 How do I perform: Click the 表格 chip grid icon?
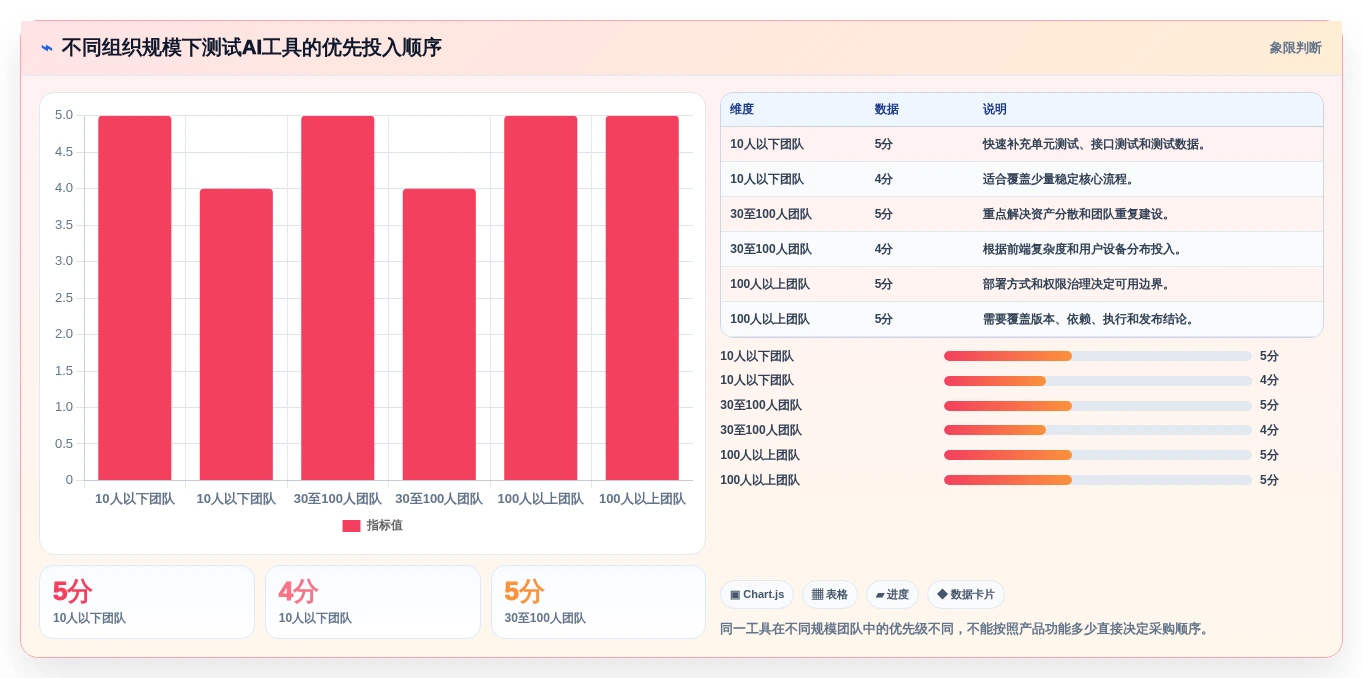pyautogui.click(x=817, y=595)
